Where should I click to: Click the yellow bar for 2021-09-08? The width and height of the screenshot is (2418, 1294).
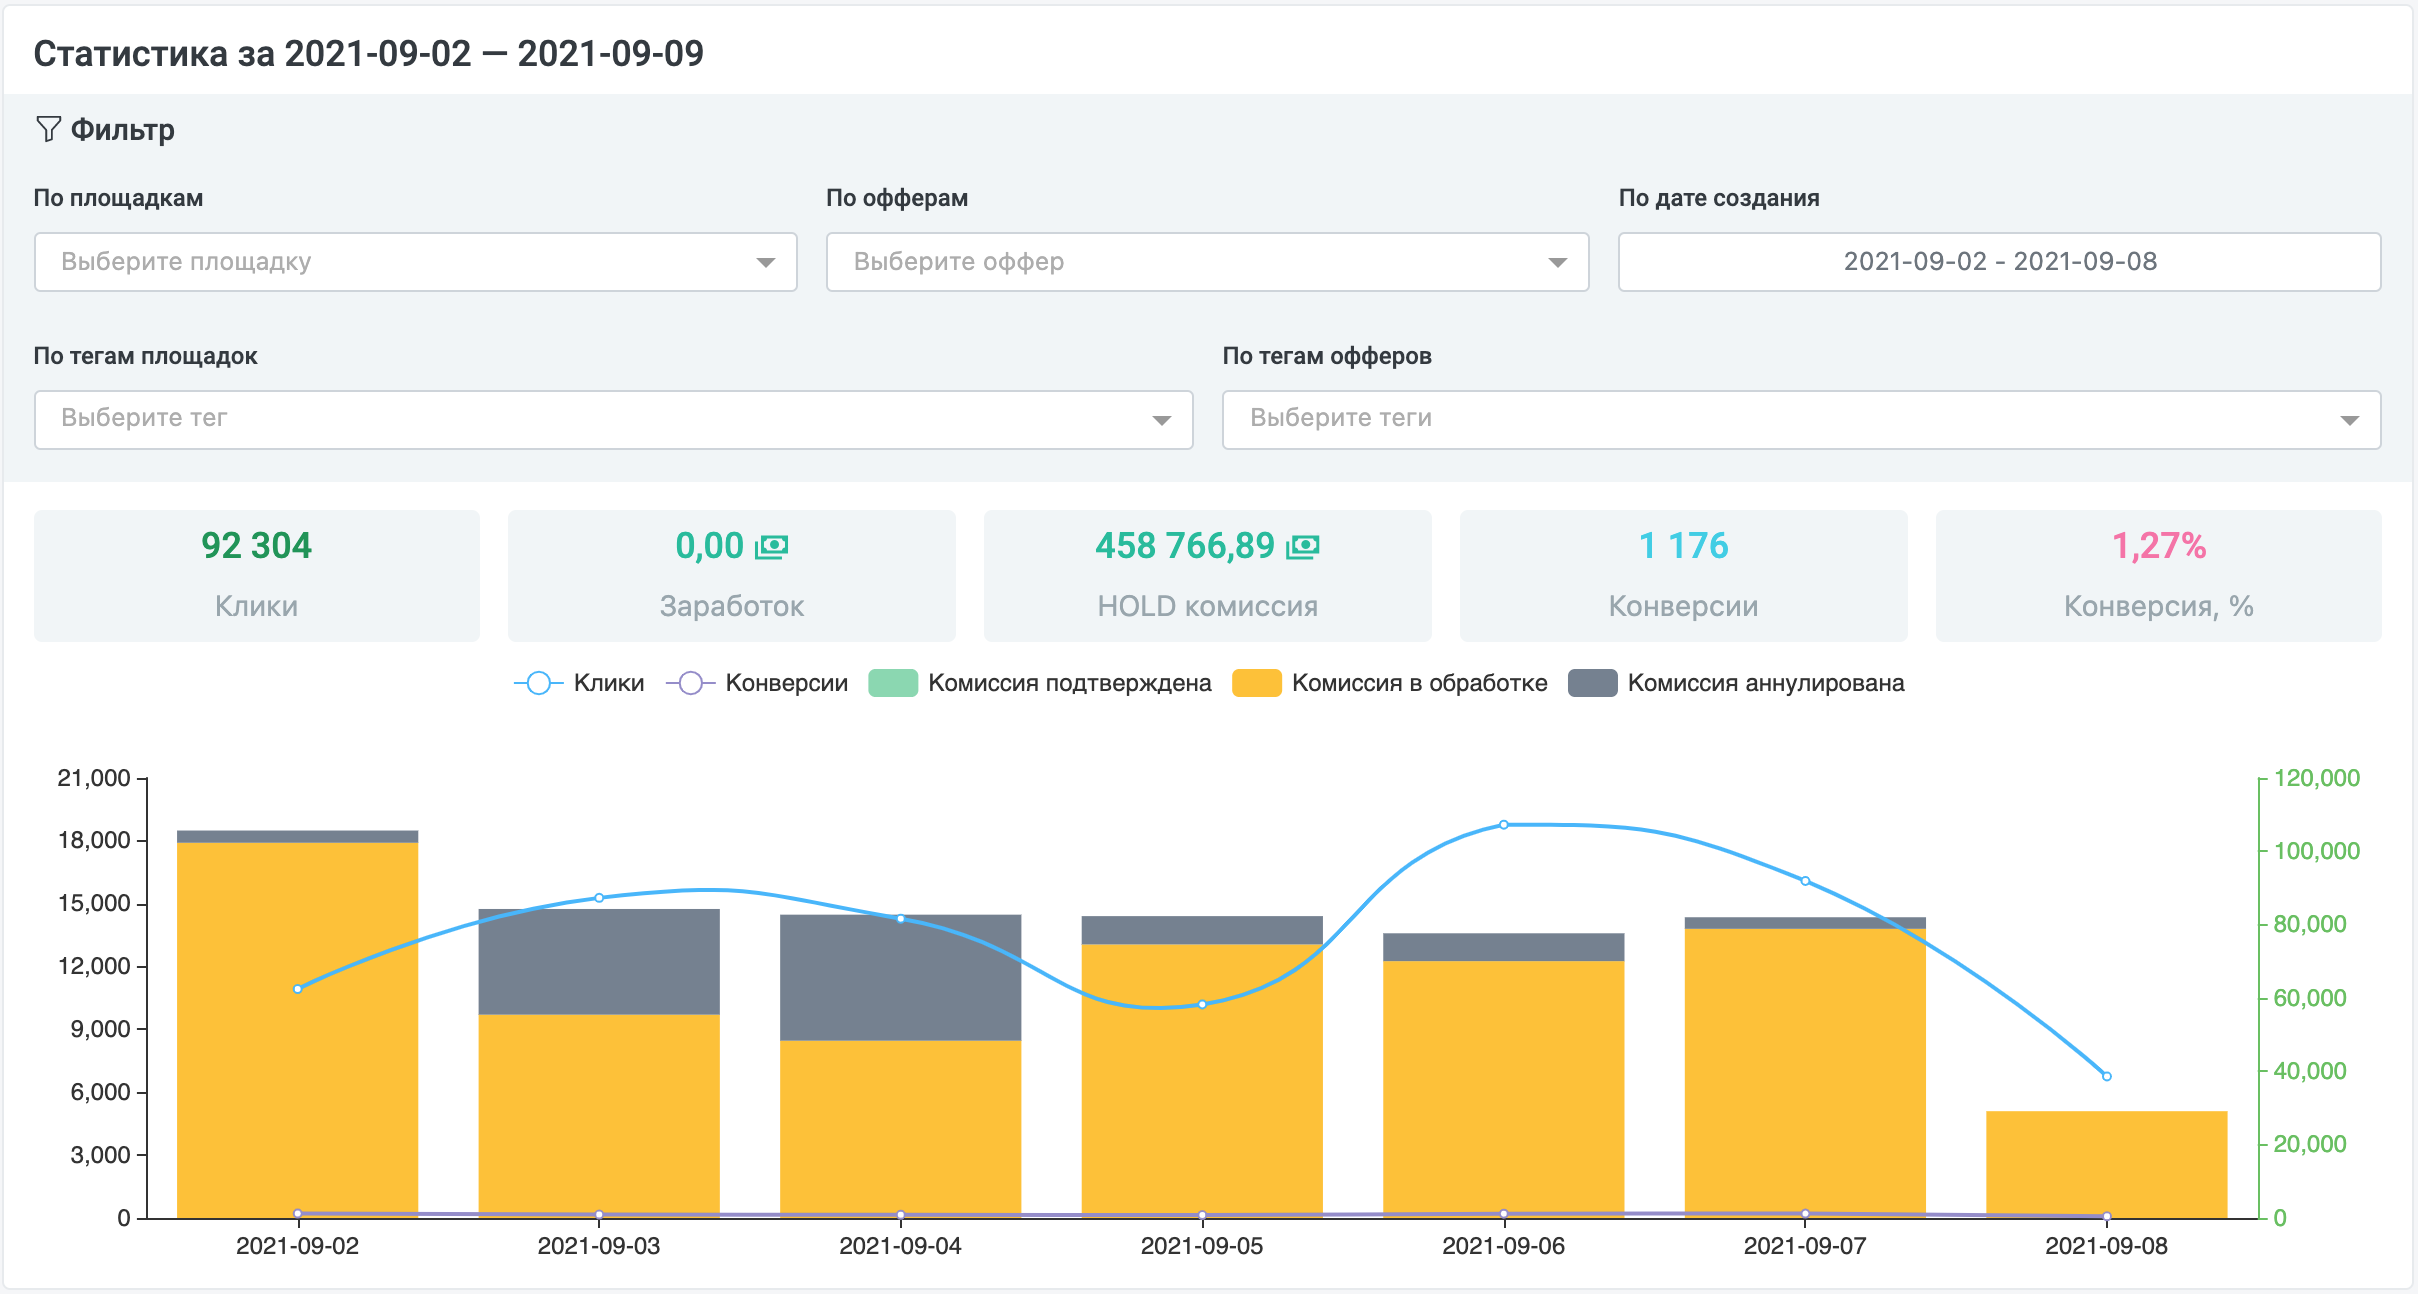[x=2107, y=1164]
